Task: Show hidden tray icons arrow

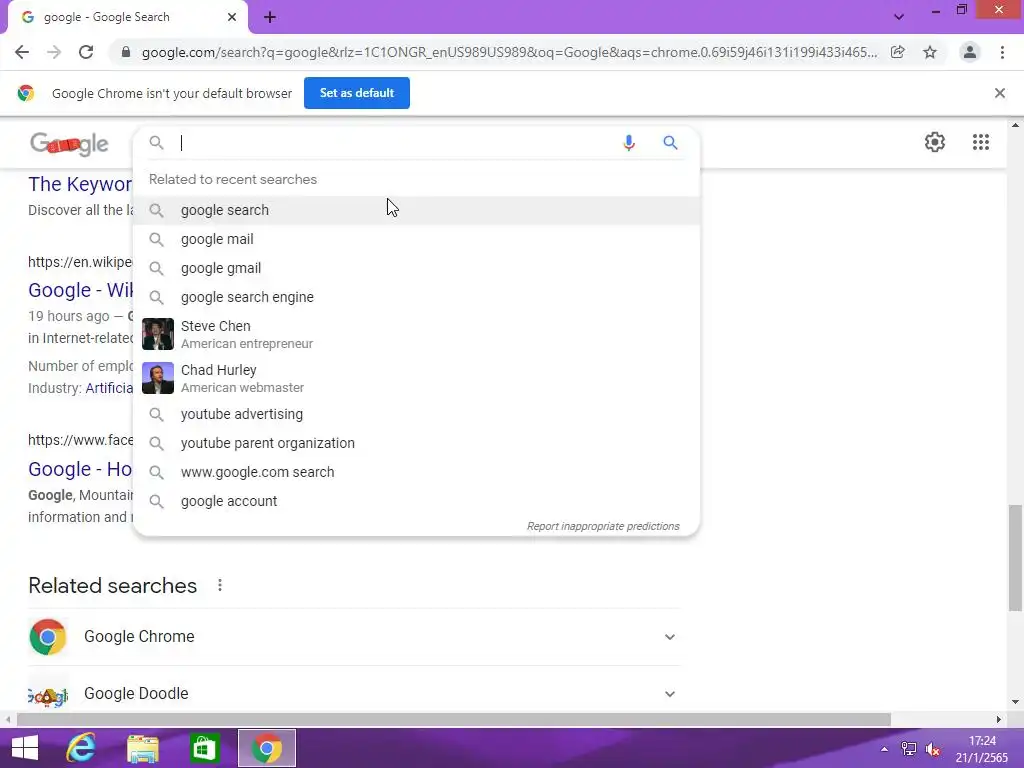Action: tap(884, 749)
